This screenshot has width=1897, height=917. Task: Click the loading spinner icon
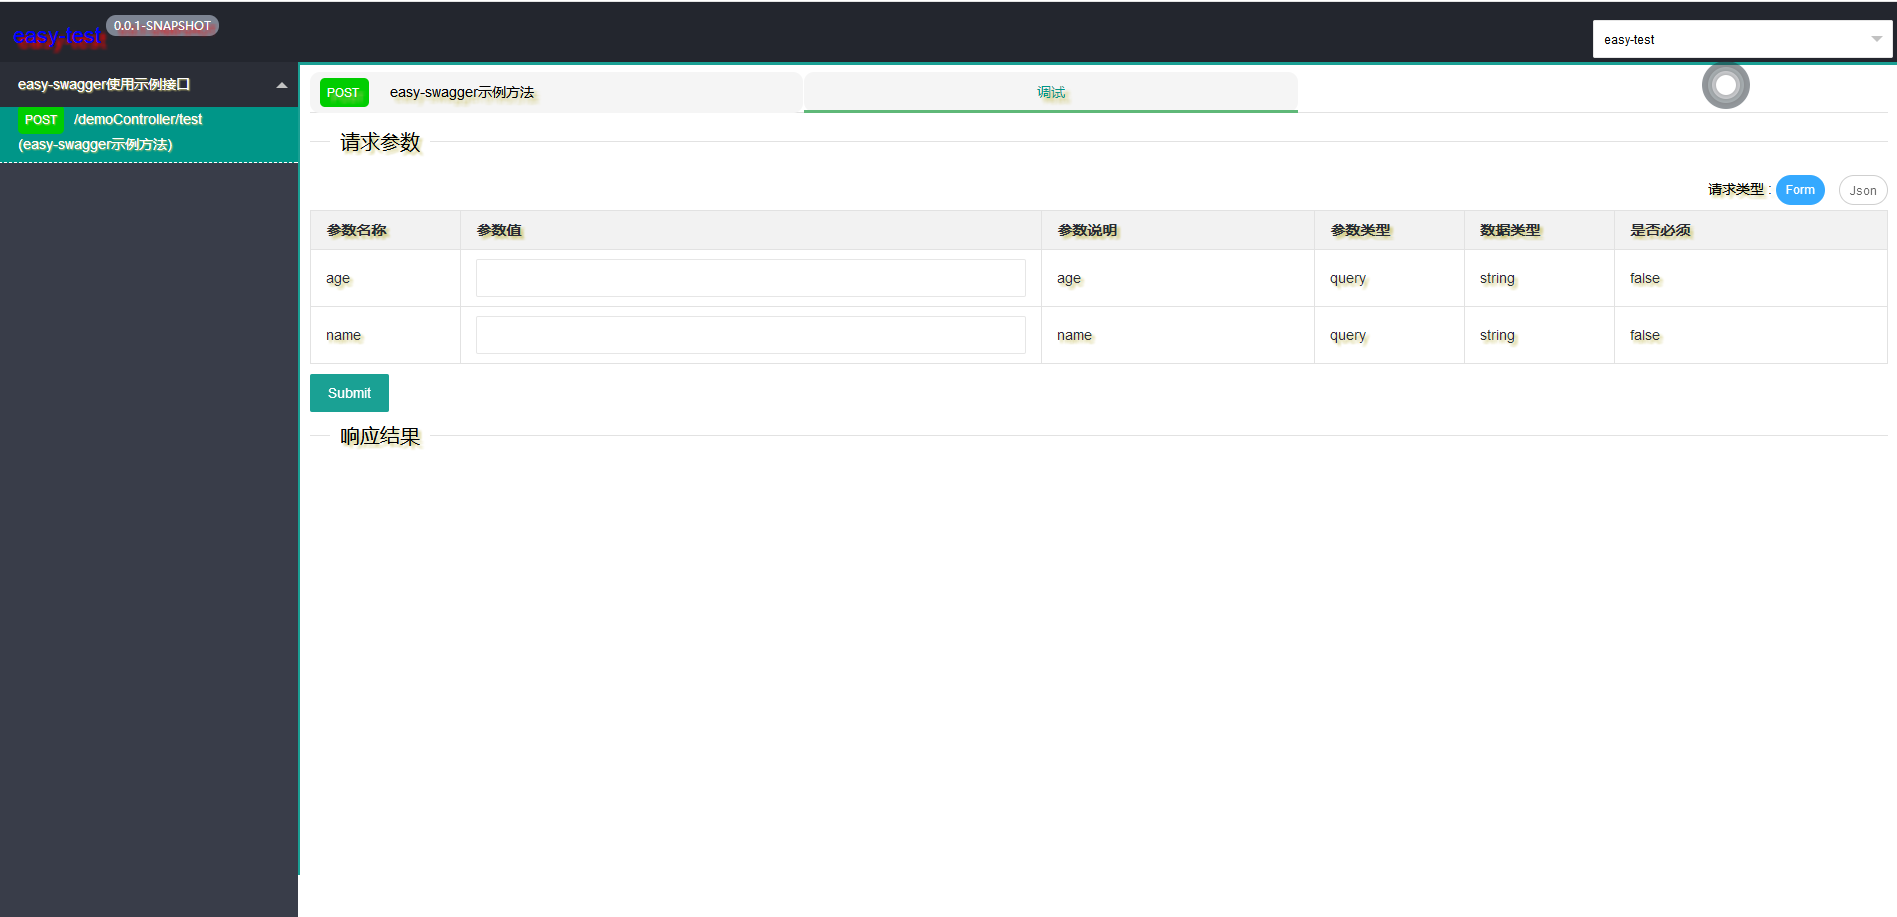tap(1725, 86)
